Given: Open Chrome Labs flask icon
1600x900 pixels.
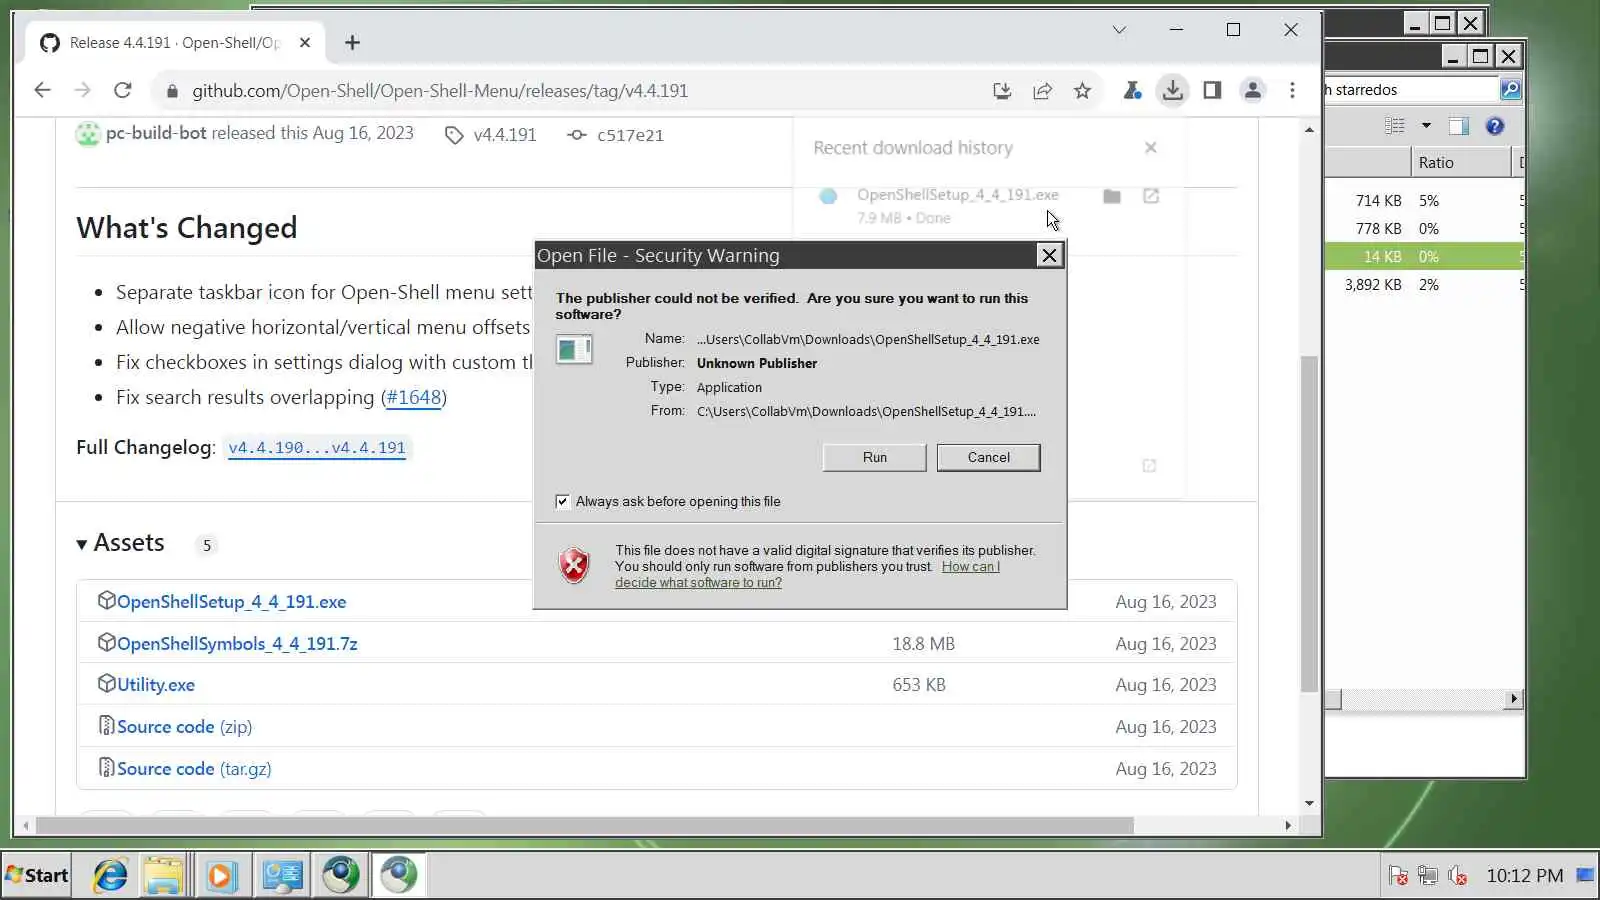Looking at the screenshot, I should point(1132,91).
